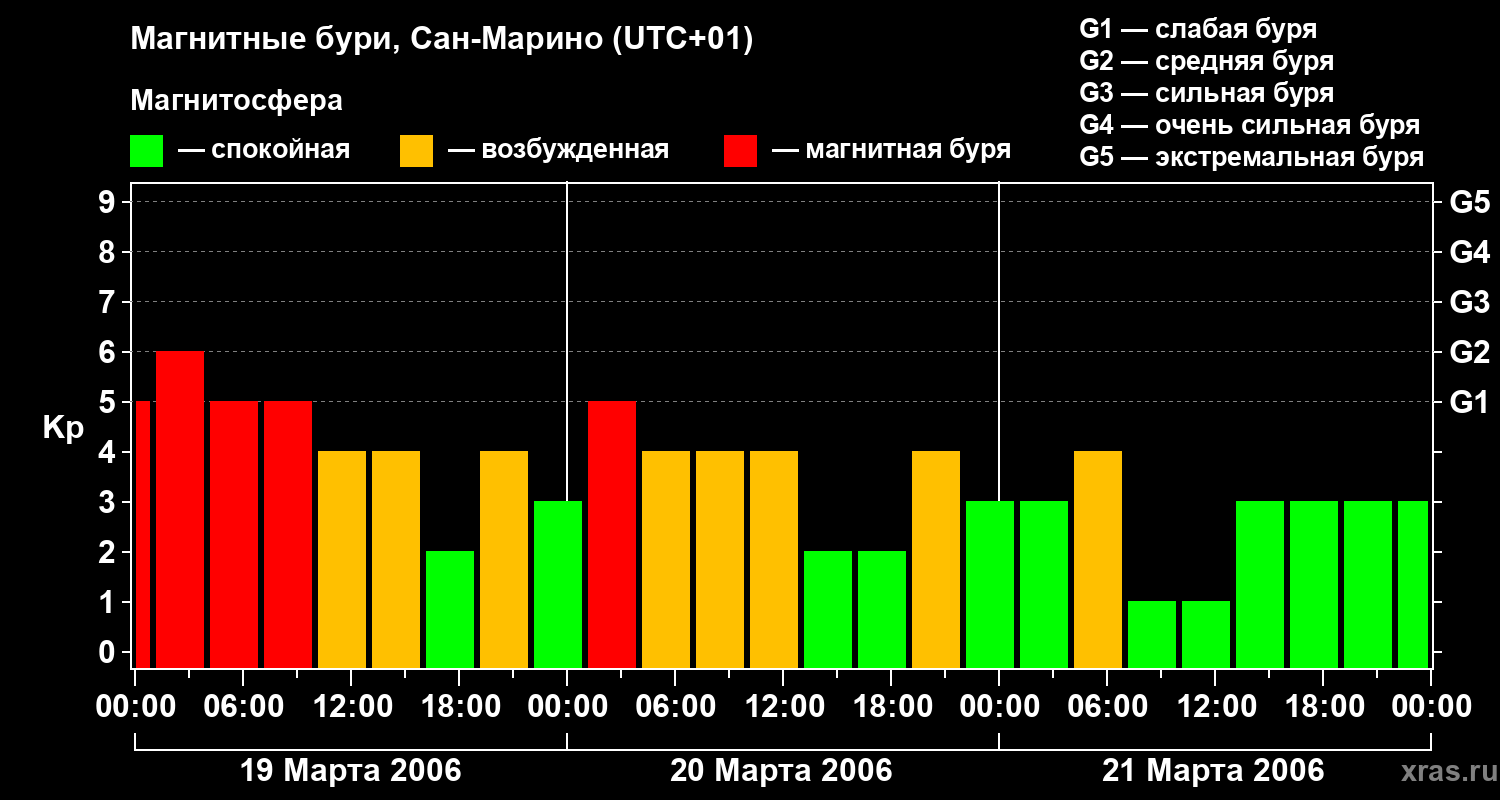Viewport: 1500px width, 800px height.
Task: Open the xras.ru watermark link
Action: (1444, 772)
